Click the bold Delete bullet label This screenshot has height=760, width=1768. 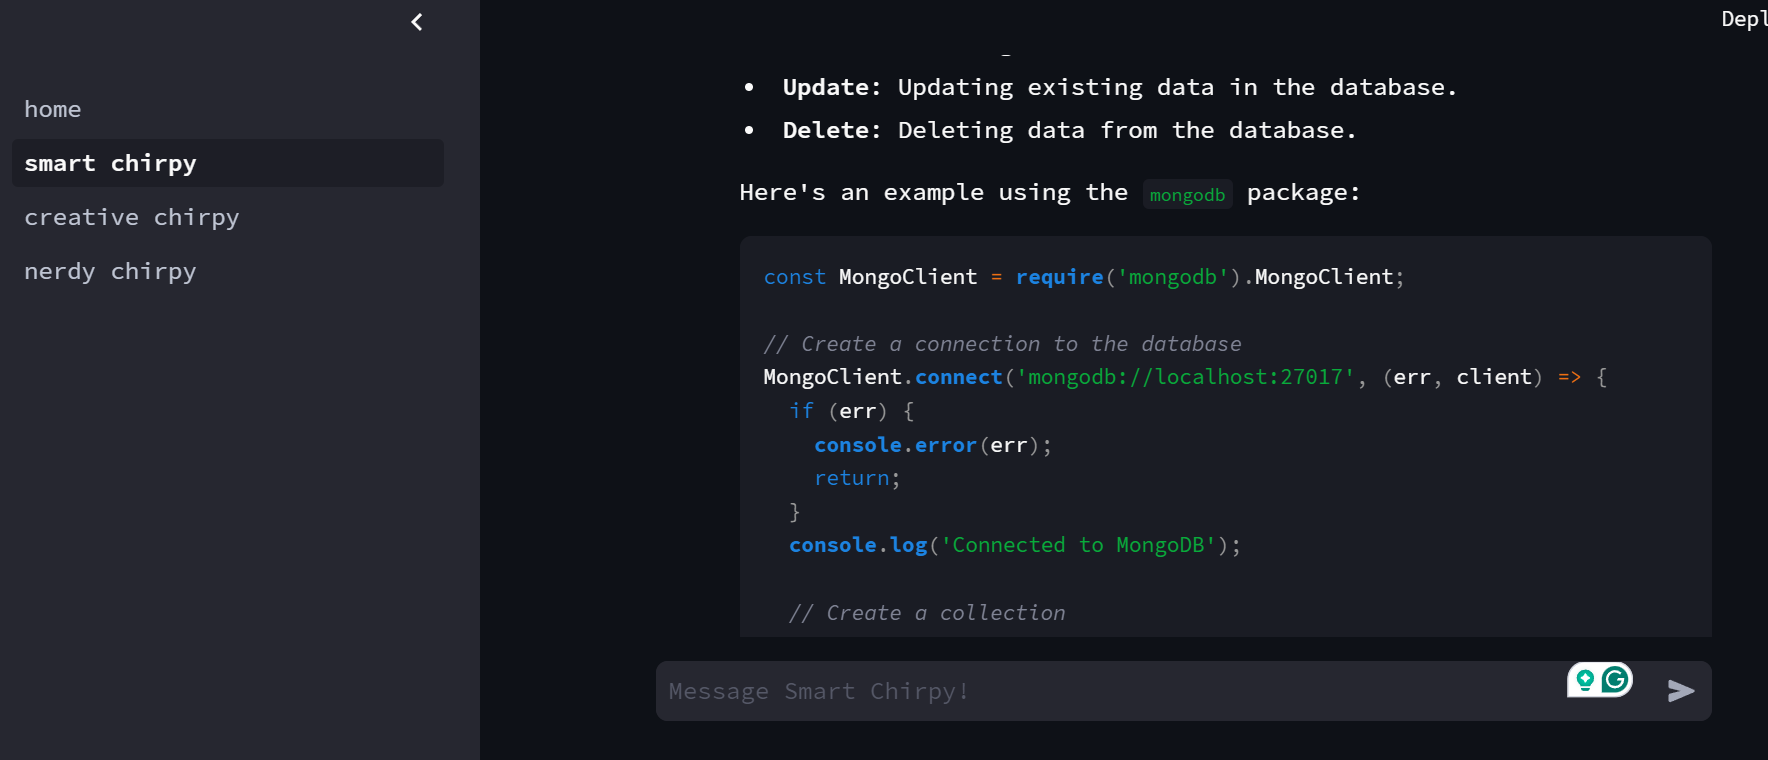(831, 131)
